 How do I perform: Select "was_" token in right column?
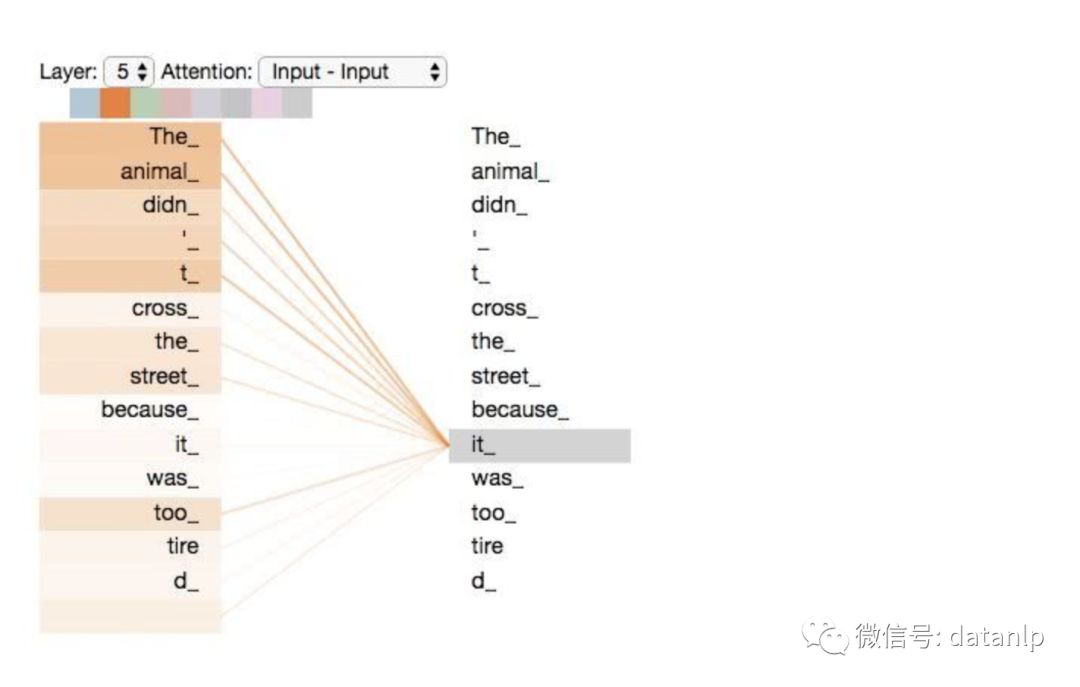497,479
